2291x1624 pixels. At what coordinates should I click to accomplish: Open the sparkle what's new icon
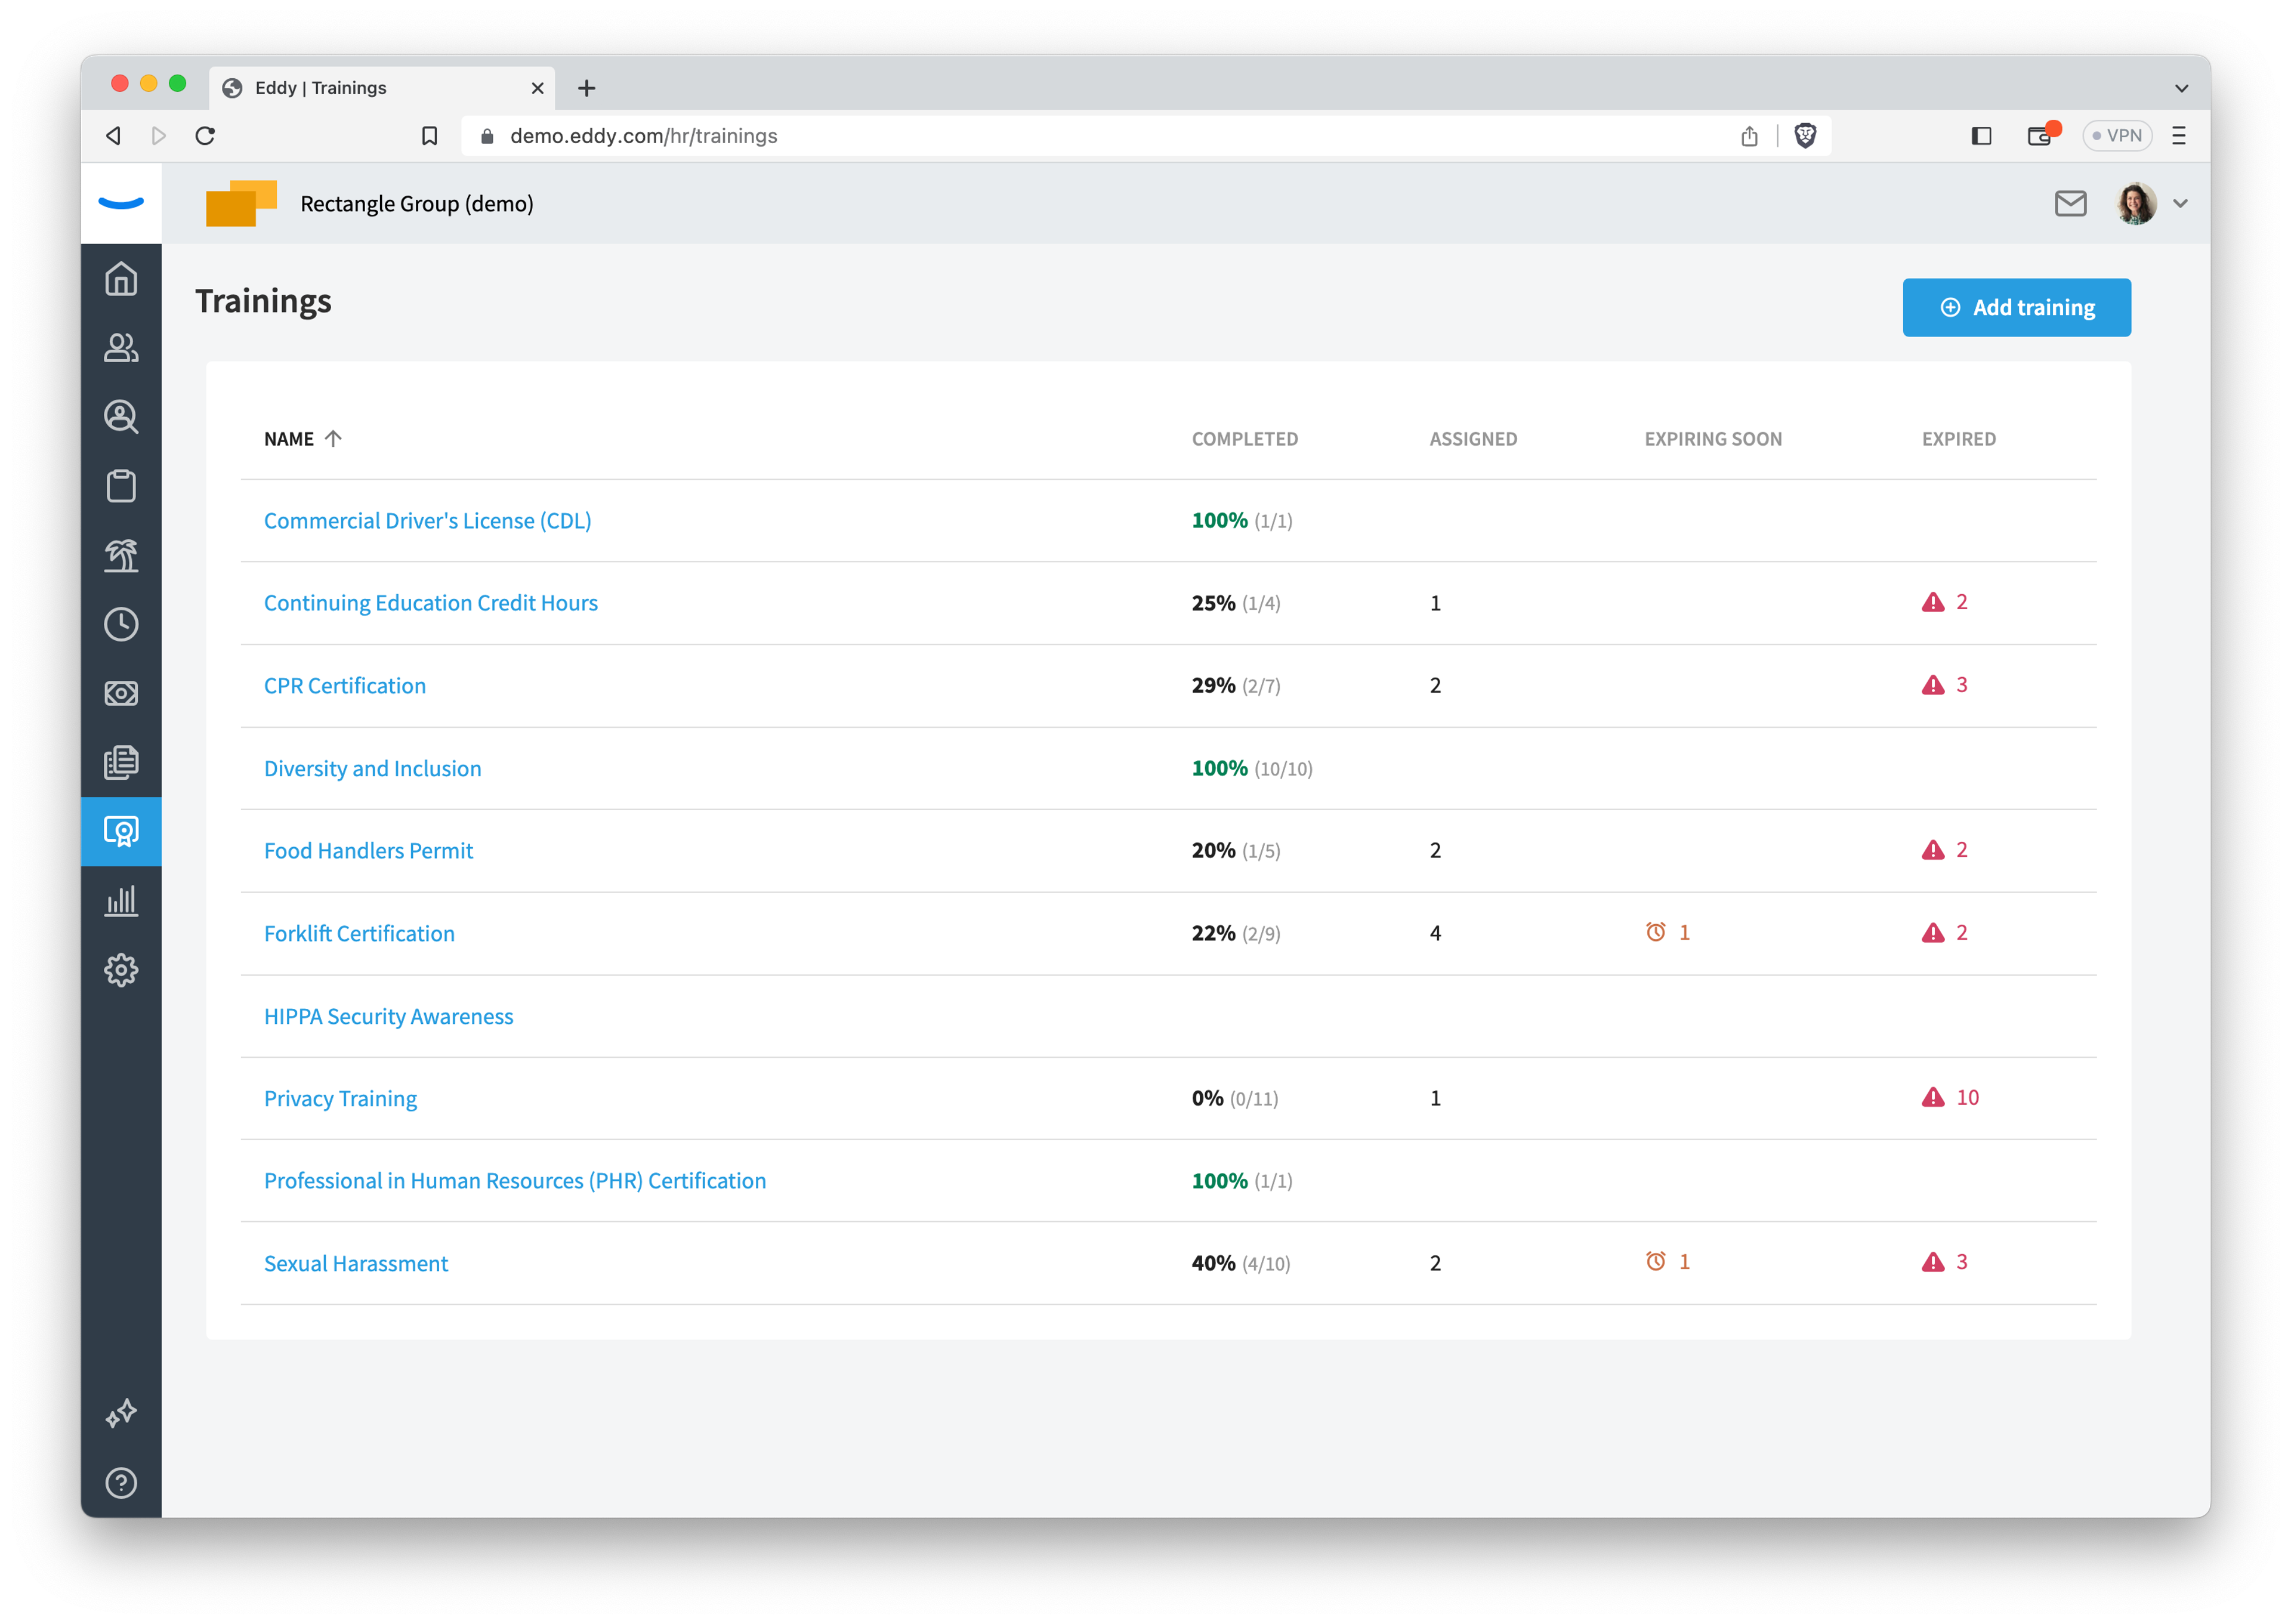pyautogui.click(x=121, y=1413)
